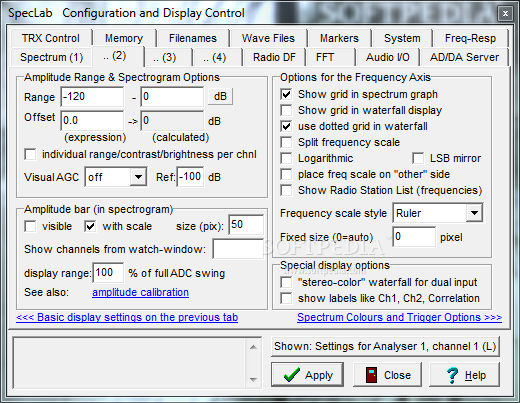Click the calculated offset field

(x=172, y=120)
